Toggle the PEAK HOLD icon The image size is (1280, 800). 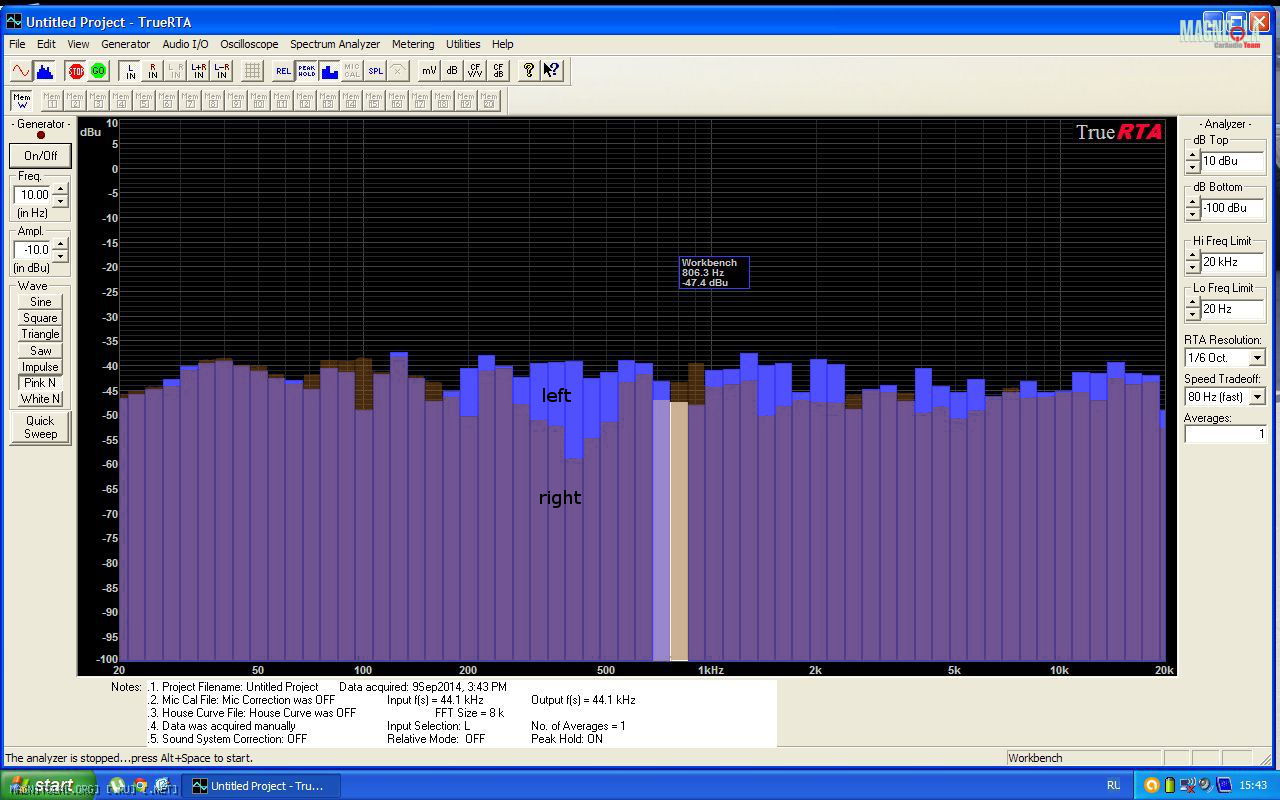click(x=307, y=70)
